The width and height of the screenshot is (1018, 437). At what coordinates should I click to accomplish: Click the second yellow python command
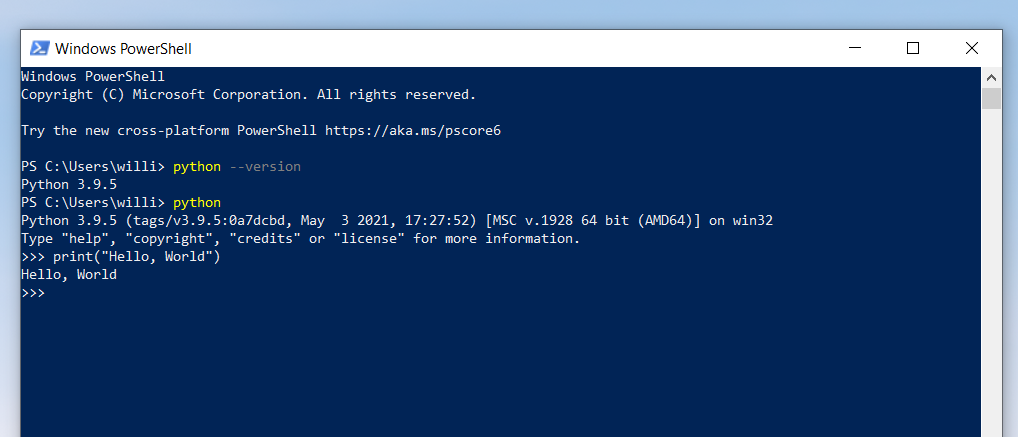pos(197,203)
